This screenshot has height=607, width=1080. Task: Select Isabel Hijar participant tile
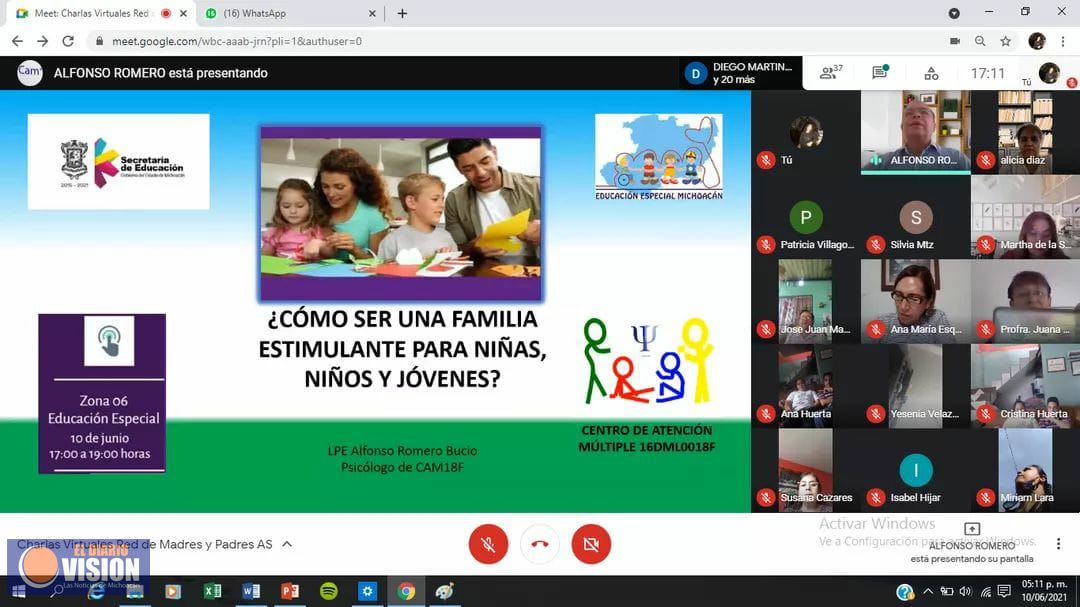pyautogui.click(x=915, y=471)
